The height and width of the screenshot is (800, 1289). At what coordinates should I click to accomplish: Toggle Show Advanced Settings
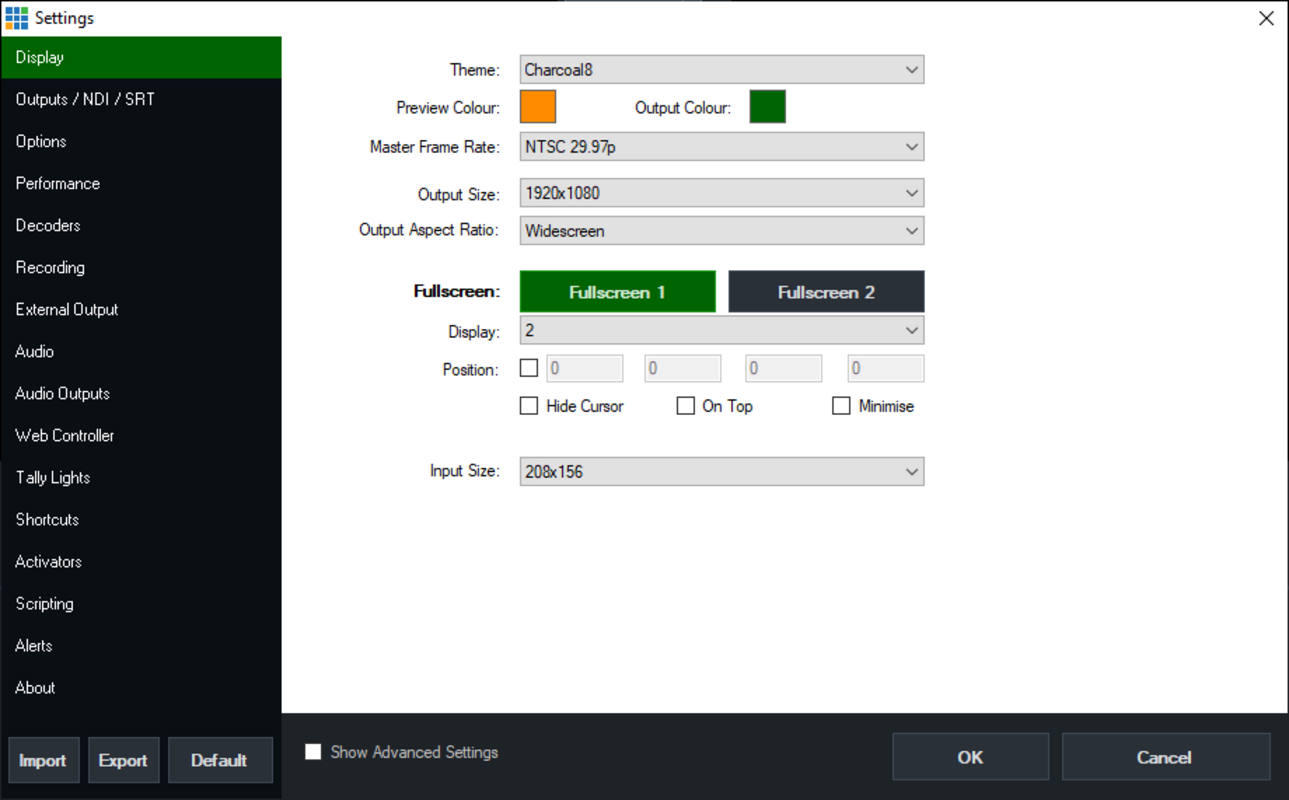click(313, 752)
